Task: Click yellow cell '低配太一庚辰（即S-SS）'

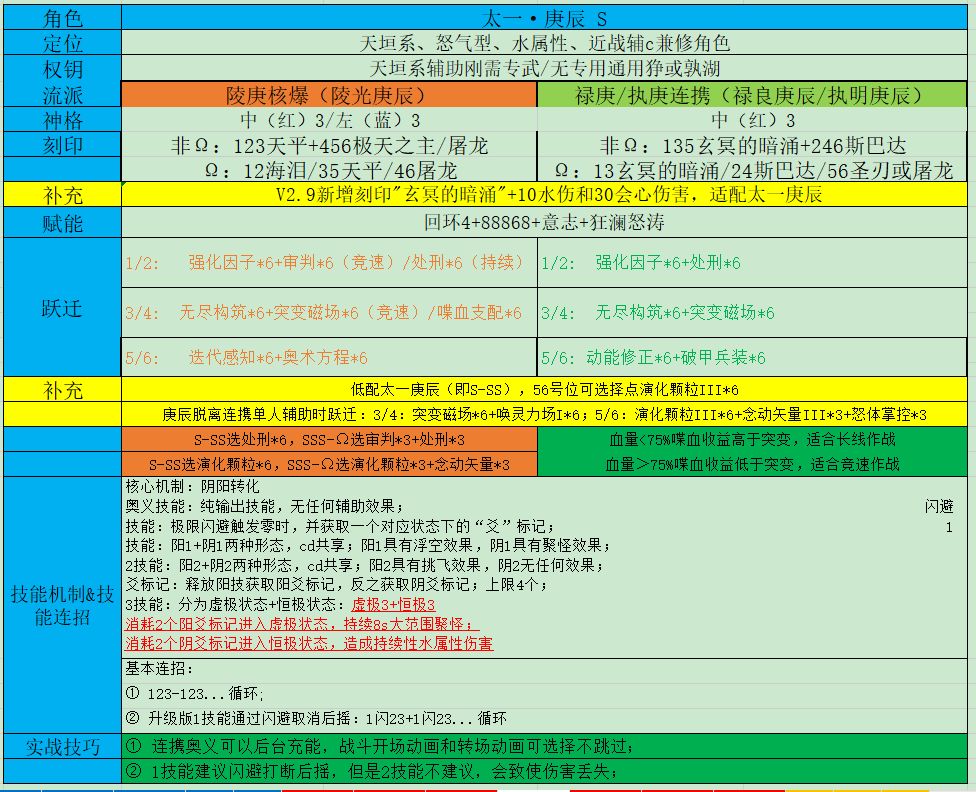Action: pos(544,390)
